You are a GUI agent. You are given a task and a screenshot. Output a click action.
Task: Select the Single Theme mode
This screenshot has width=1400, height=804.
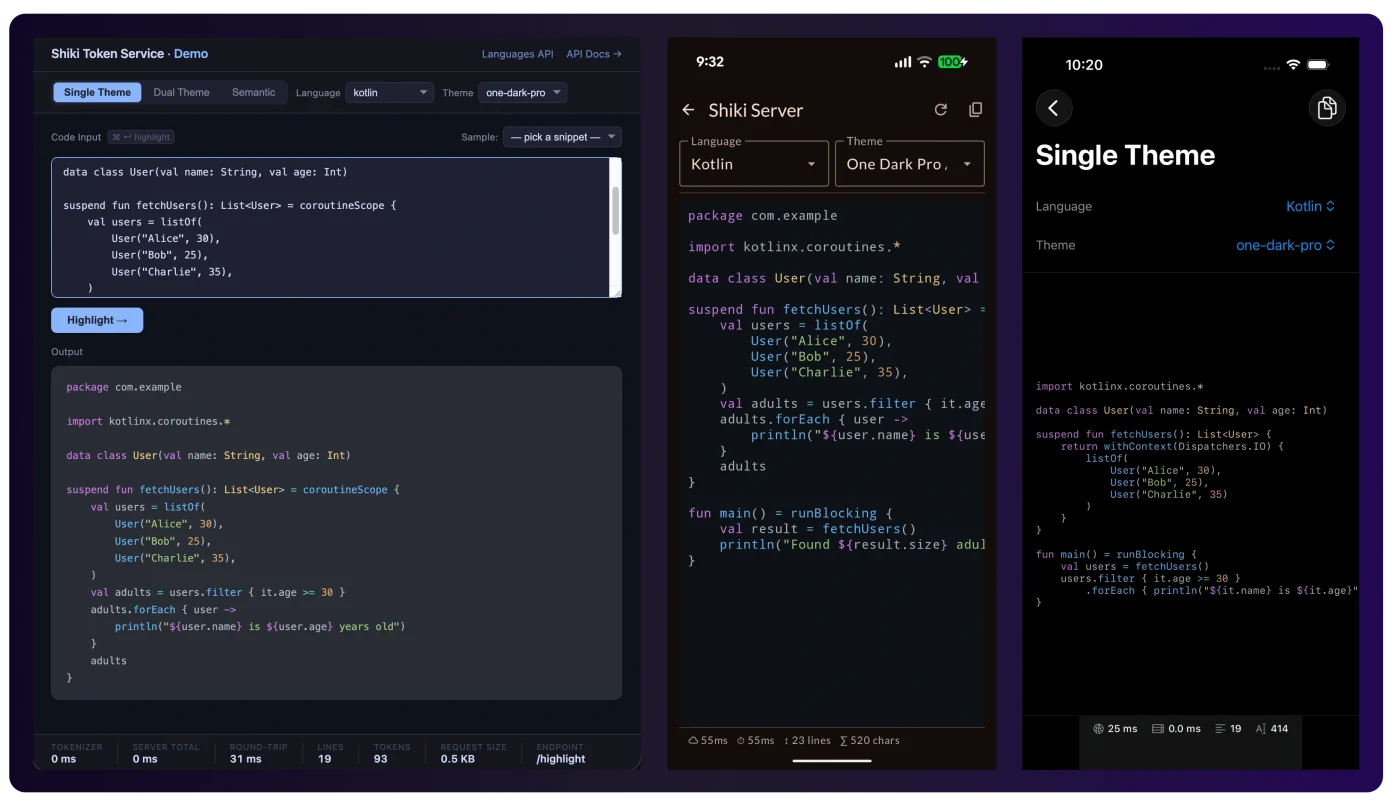pos(97,92)
